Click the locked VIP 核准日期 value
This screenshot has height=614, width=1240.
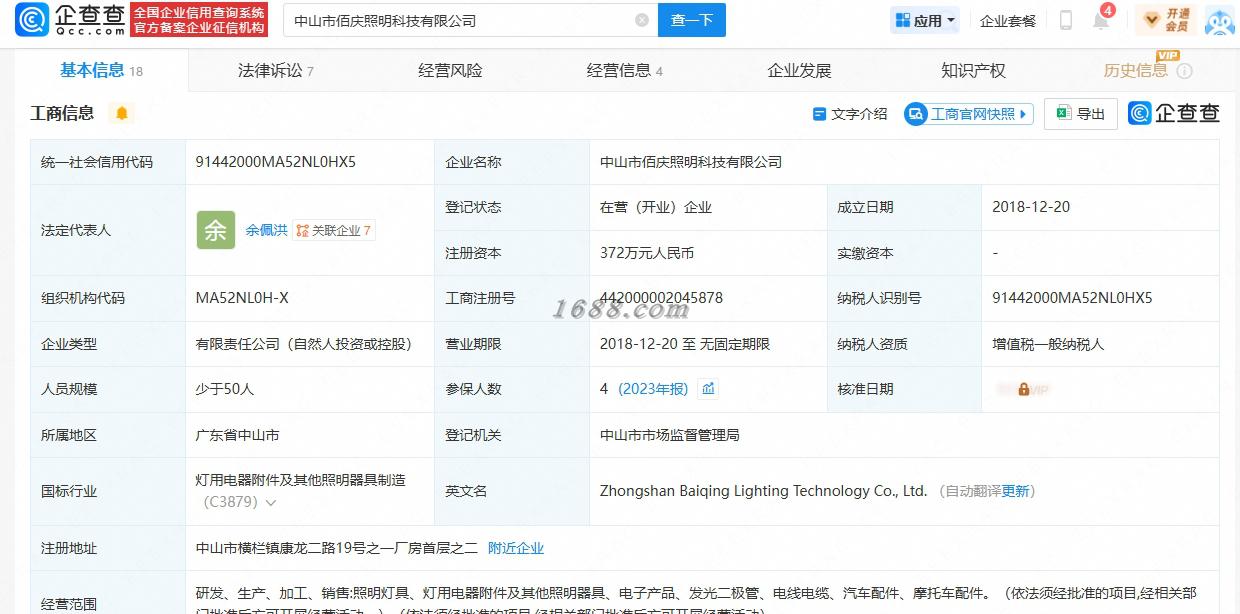(1022, 389)
